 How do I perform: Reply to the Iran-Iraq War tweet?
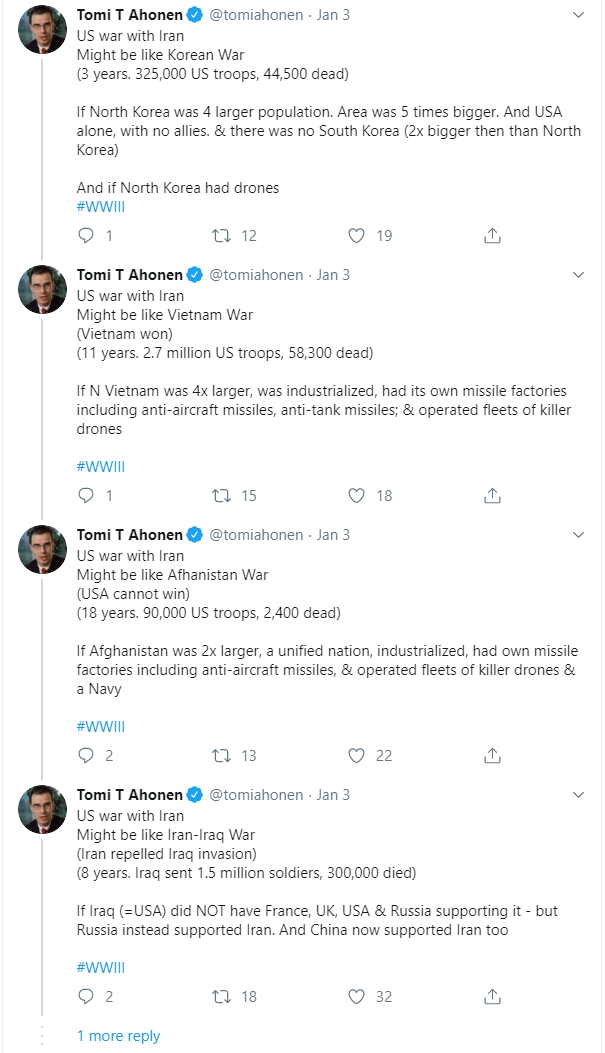86,997
